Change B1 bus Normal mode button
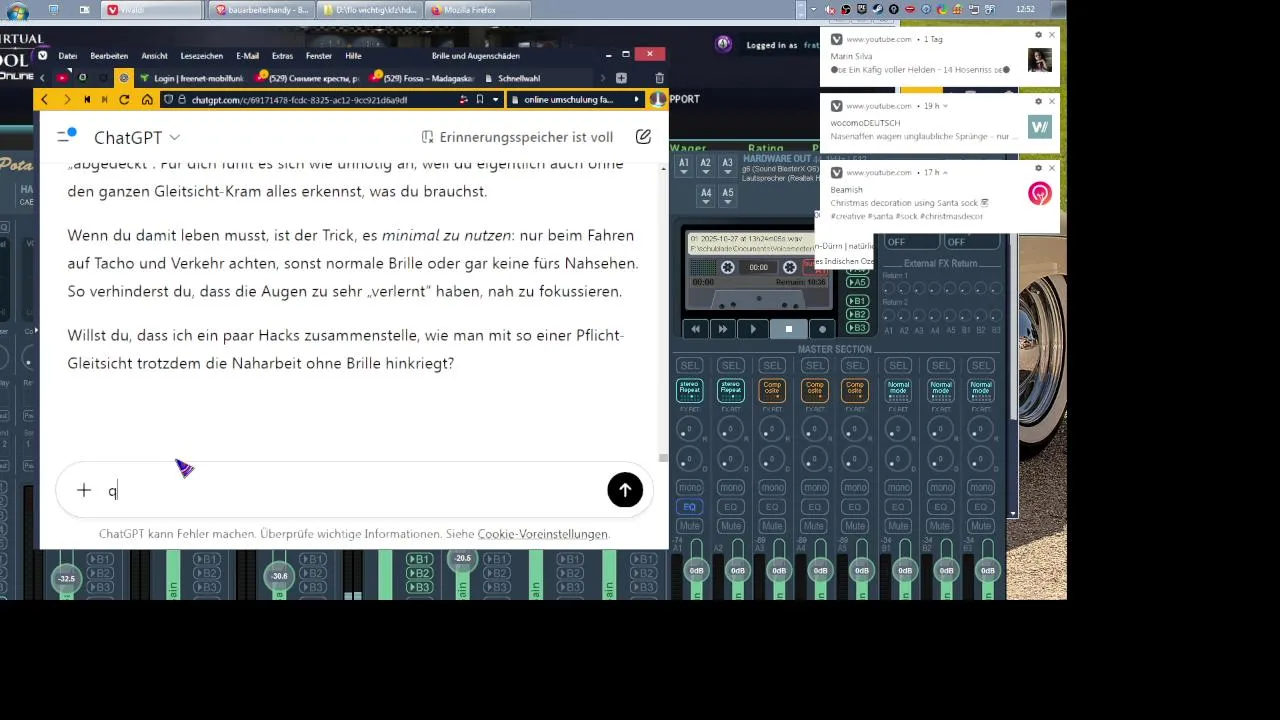This screenshot has width=1280, height=720. pyautogui.click(x=898, y=390)
